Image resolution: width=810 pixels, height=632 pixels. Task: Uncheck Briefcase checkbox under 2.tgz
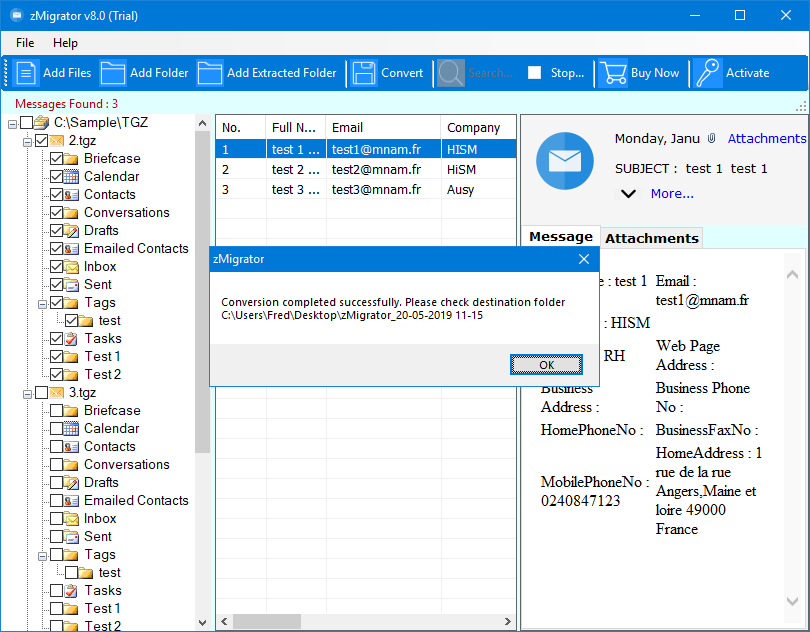(57, 159)
